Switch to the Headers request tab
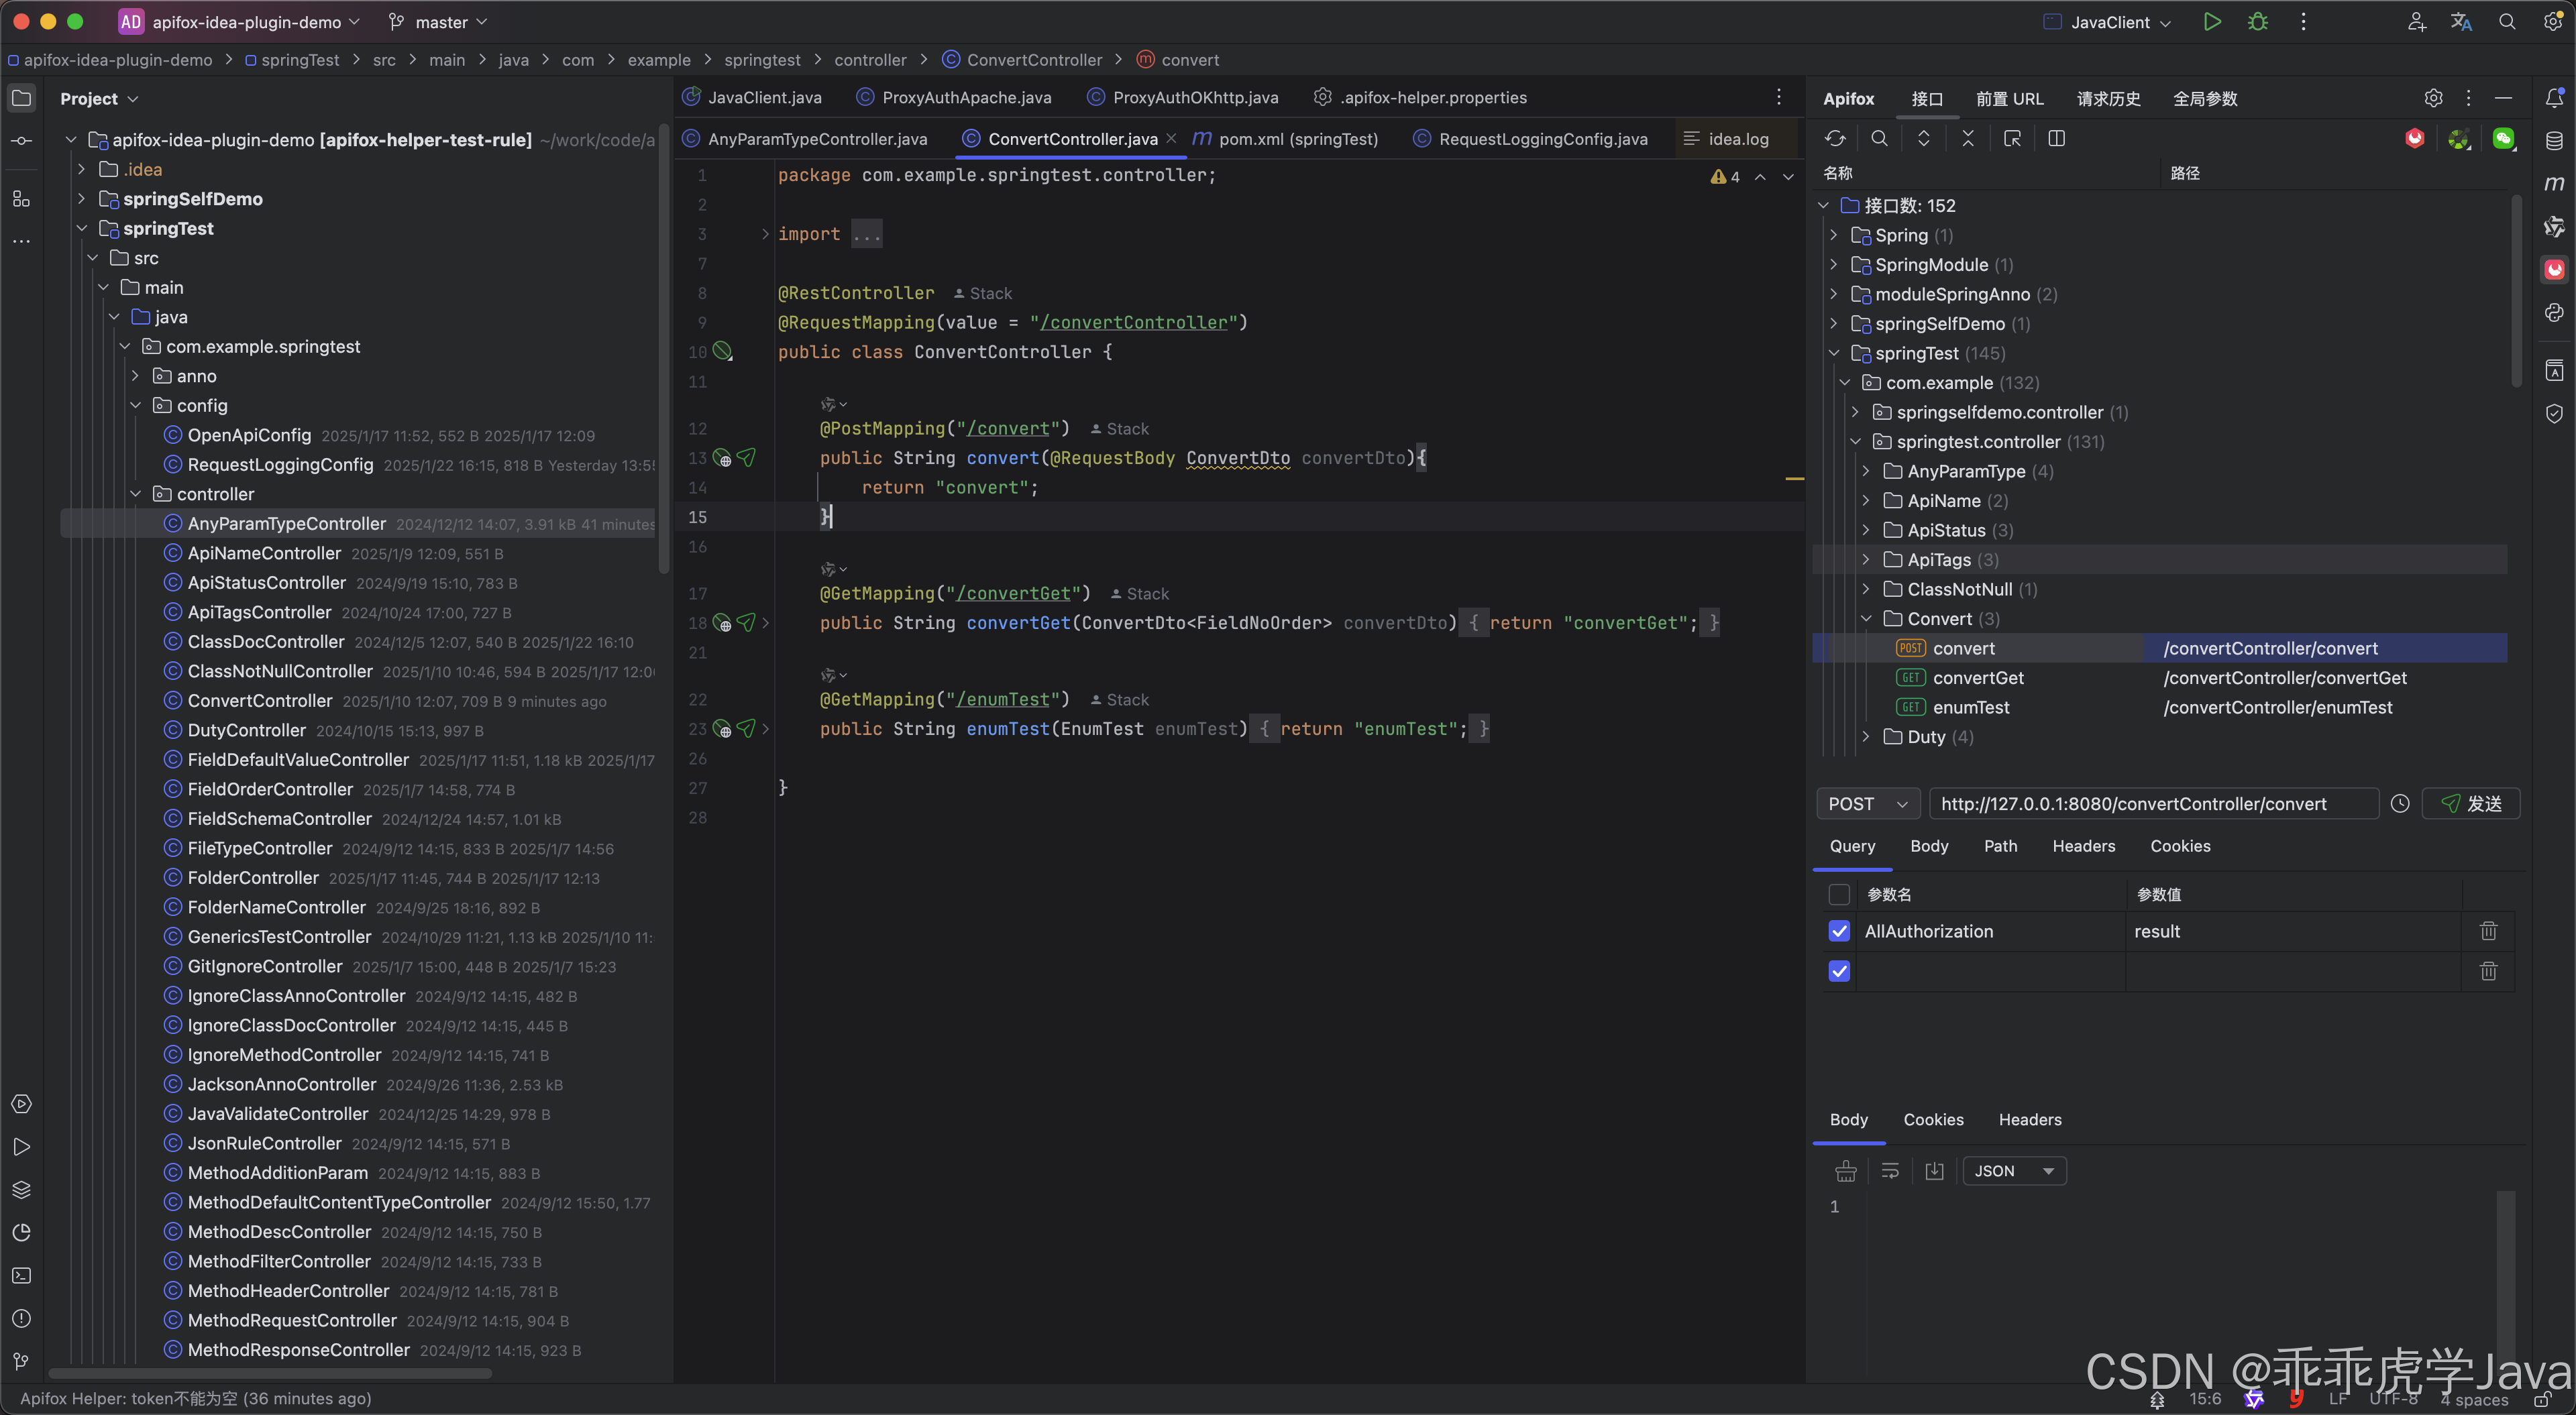This screenshot has height=1415, width=2576. click(x=2083, y=846)
